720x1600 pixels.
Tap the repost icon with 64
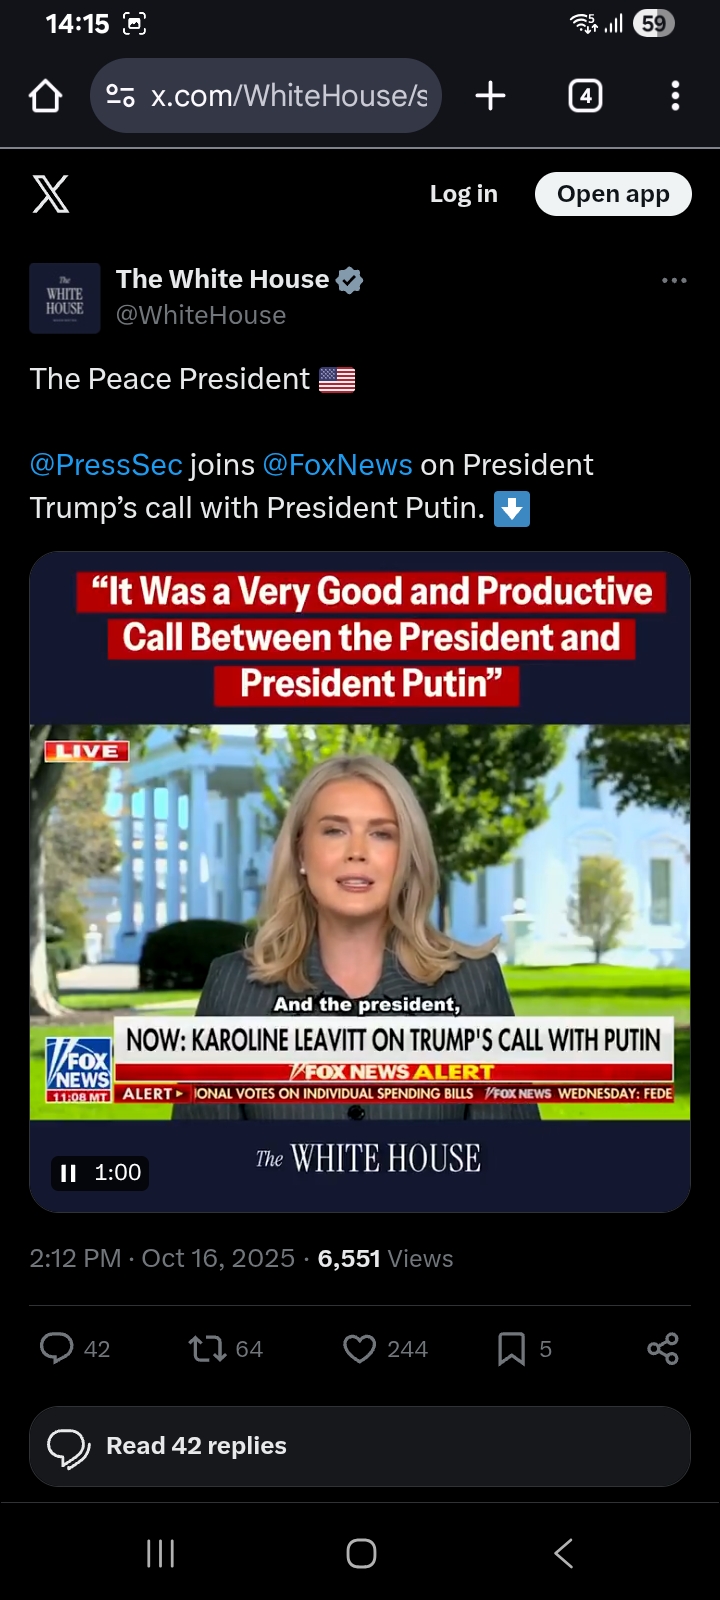click(x=207, y=1348)
